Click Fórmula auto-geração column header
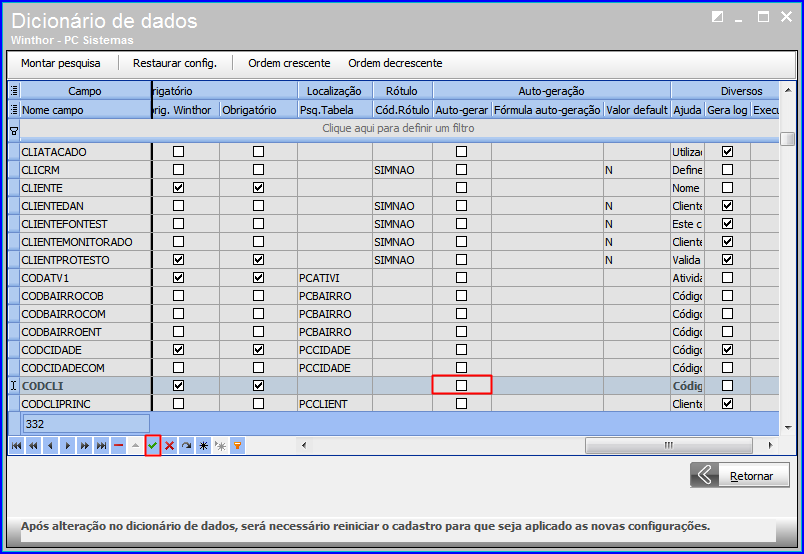 tap(547, 110)
